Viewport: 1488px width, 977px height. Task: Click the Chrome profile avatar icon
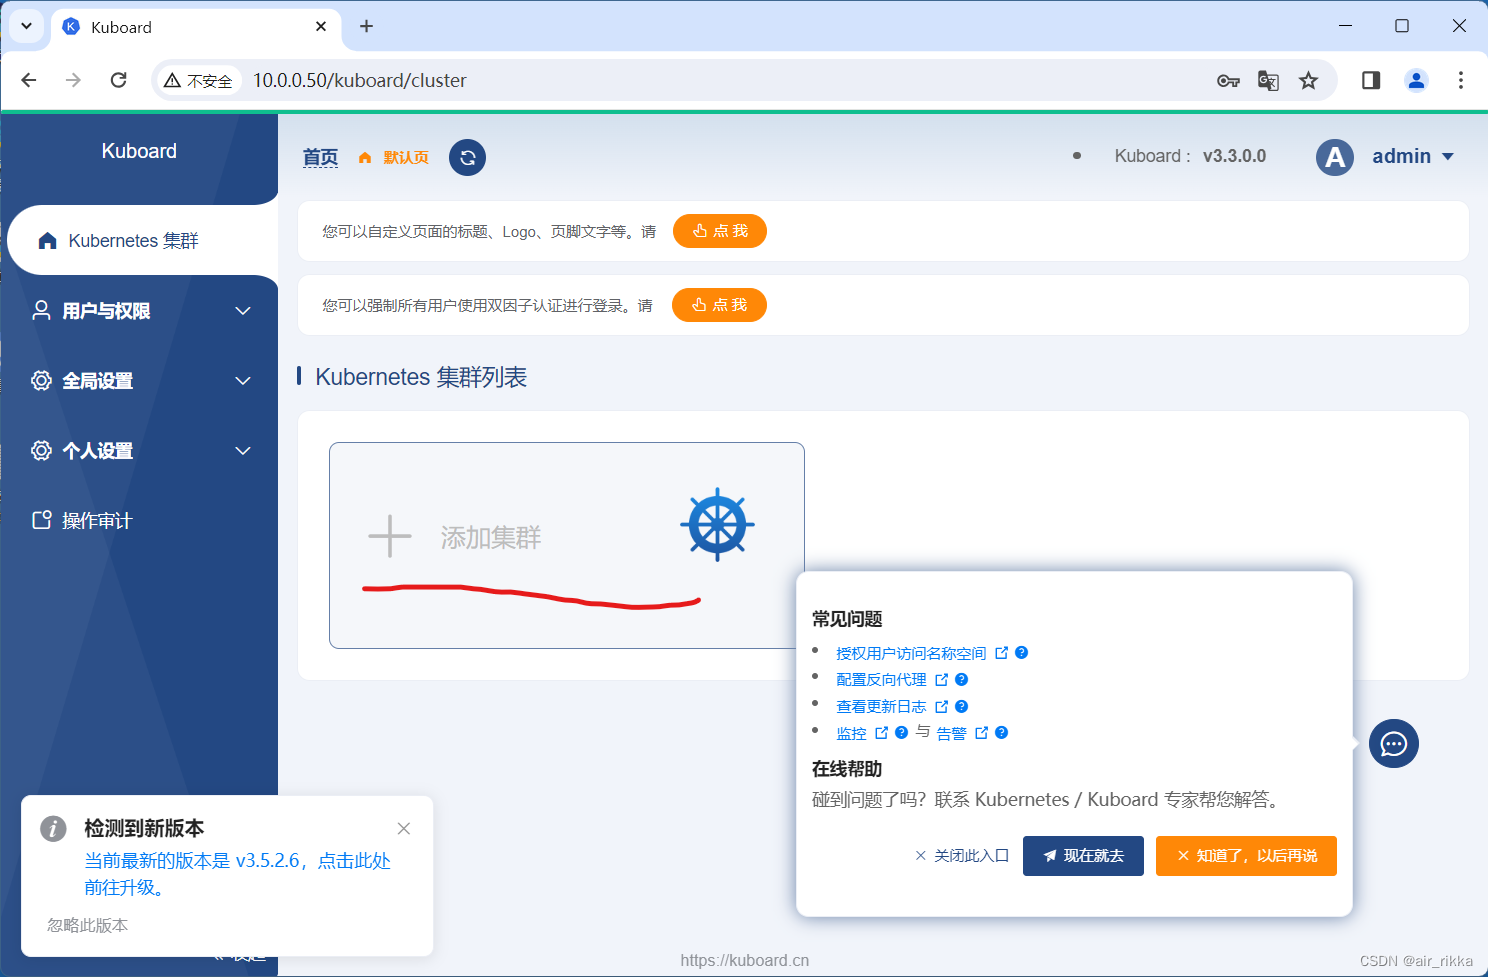[x=1416, y=80]
